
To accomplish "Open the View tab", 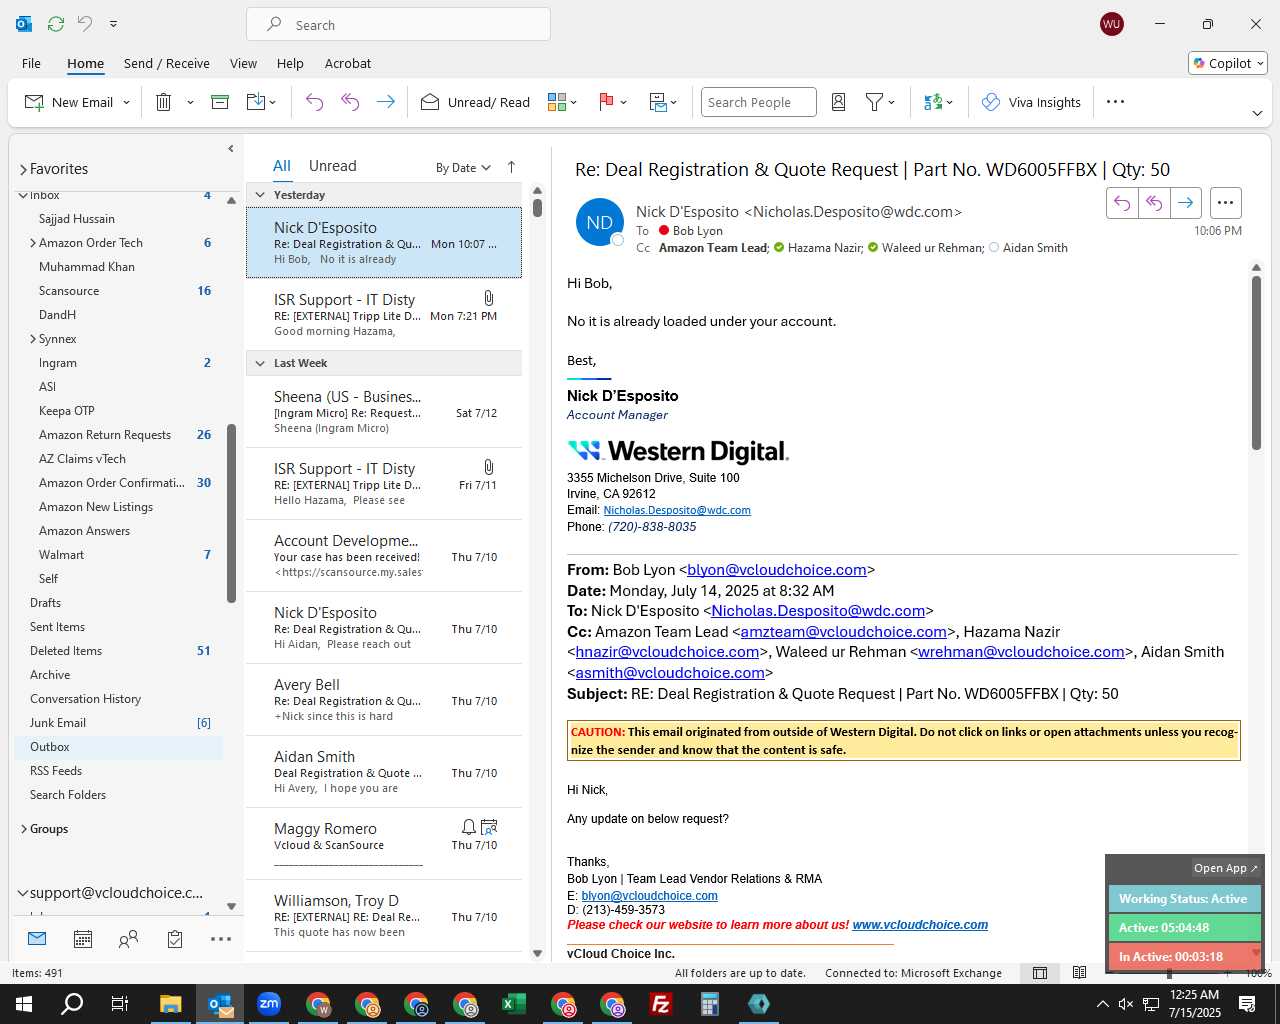I will tap(243, 63).
